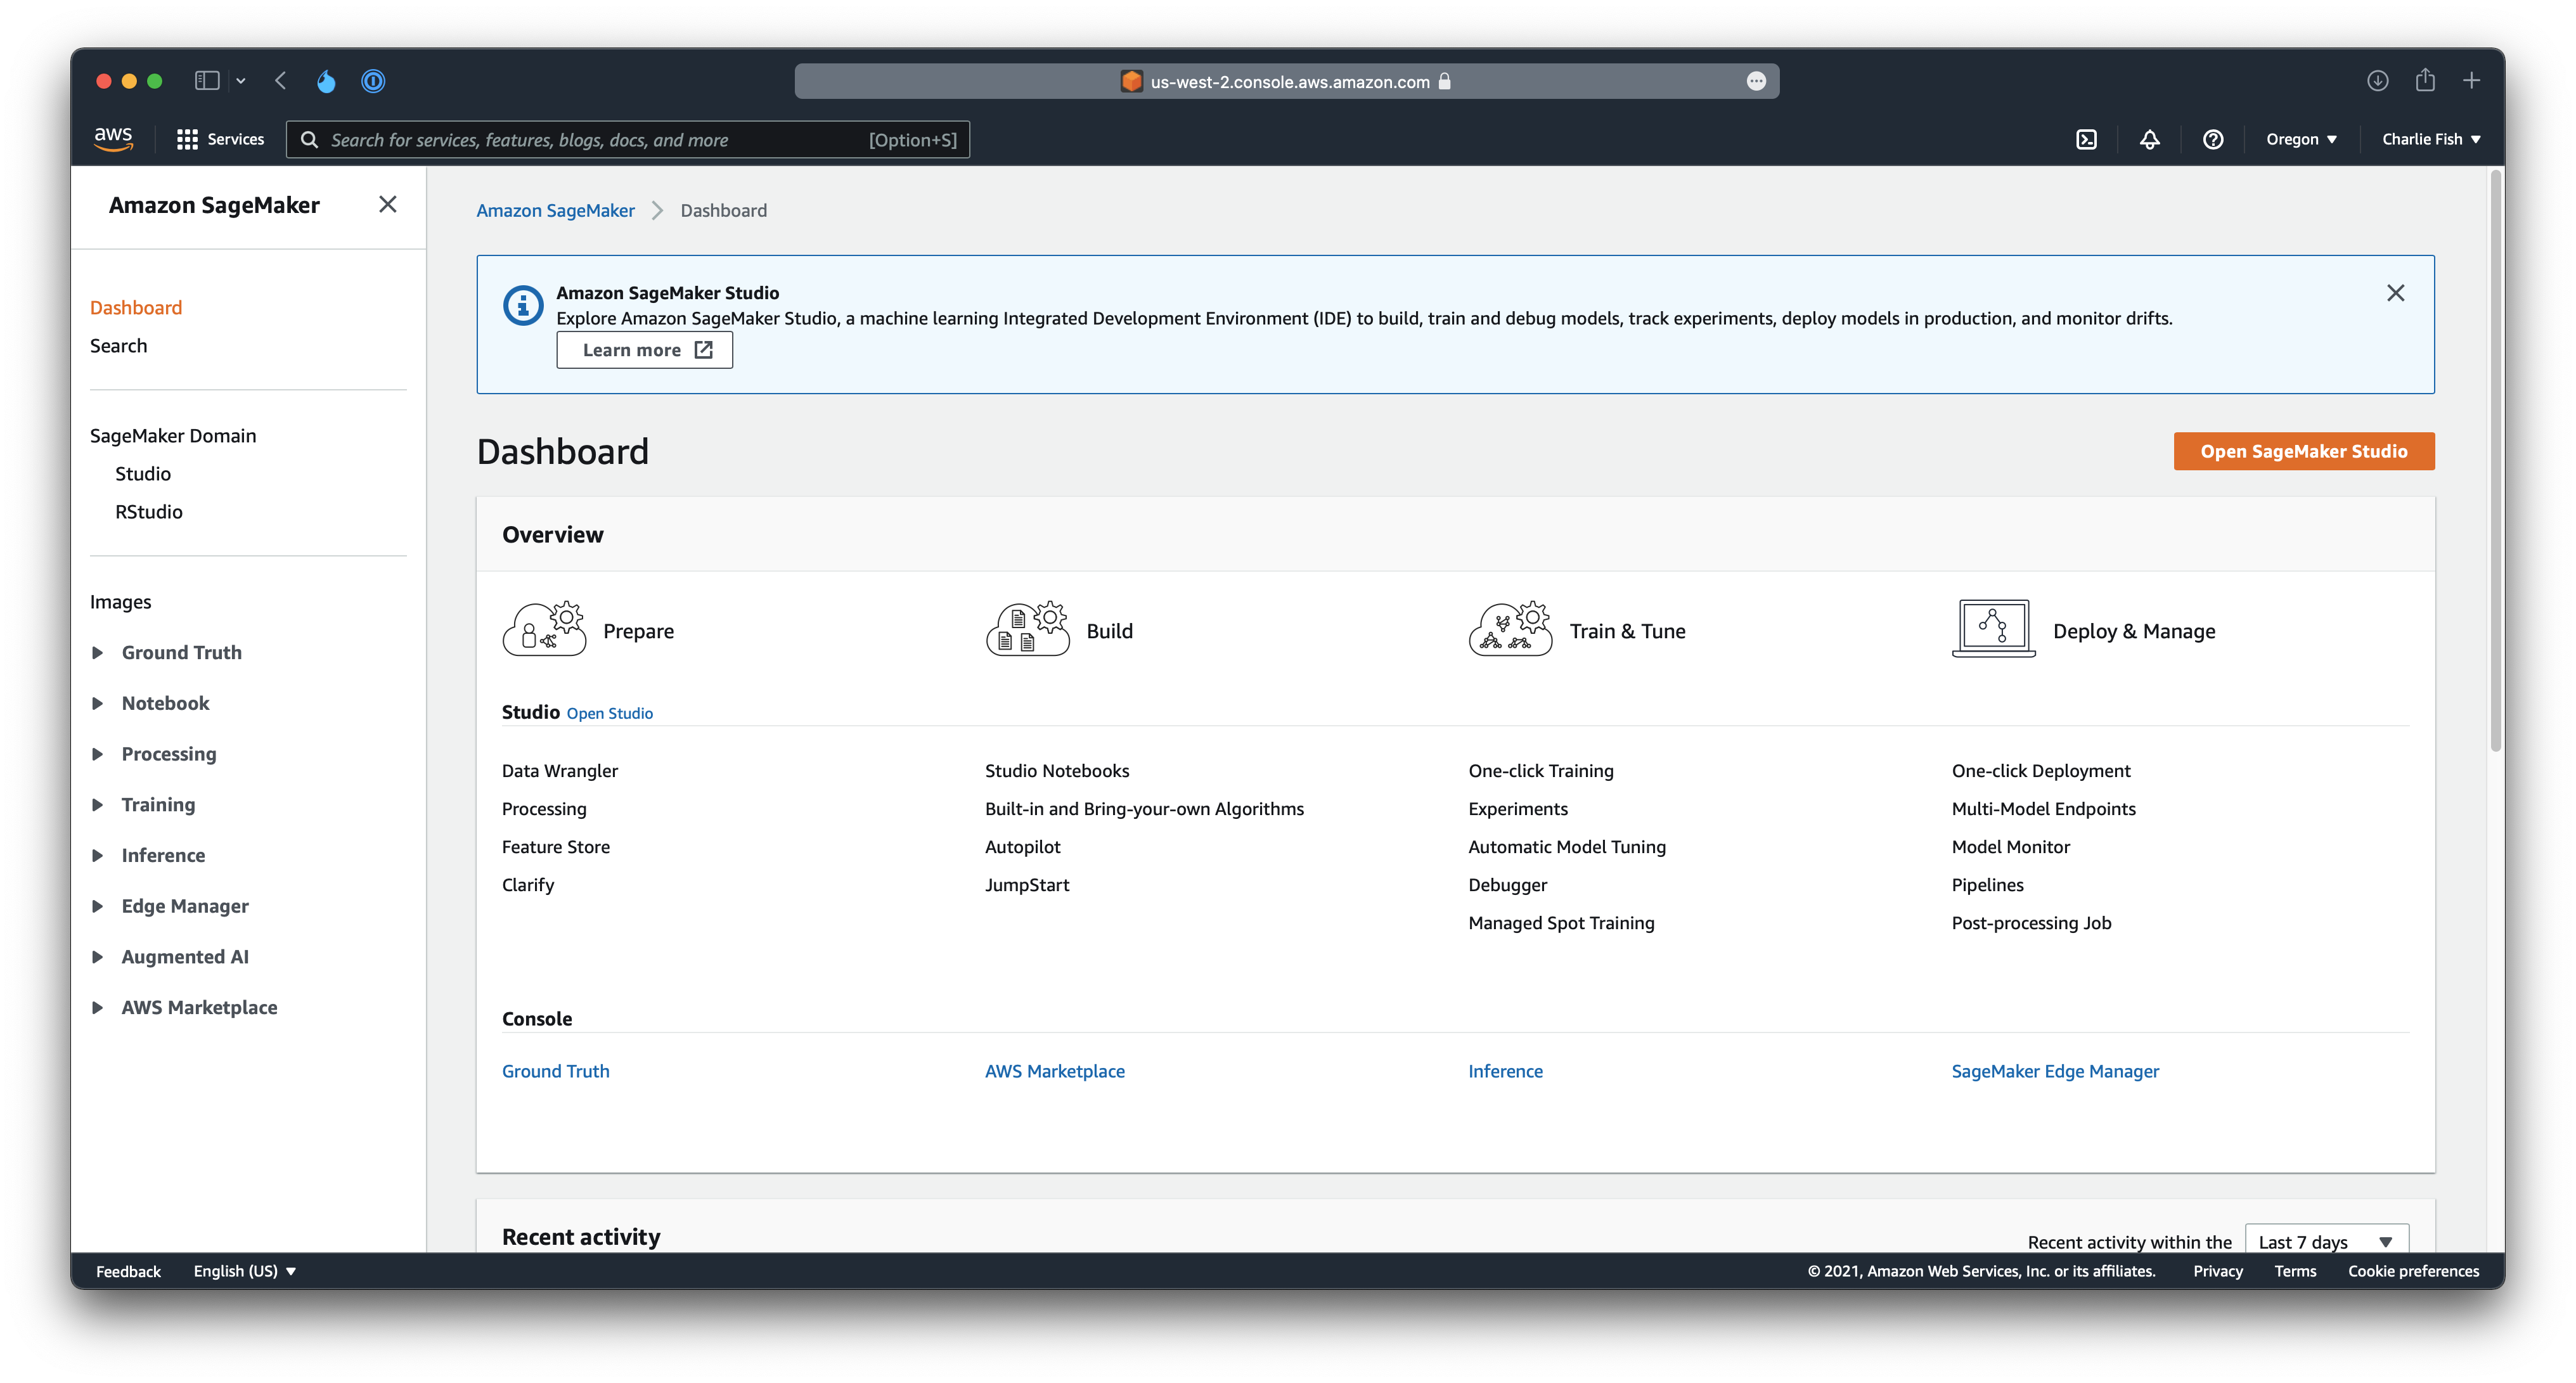Expand the AWS Marketplace tree section

(x=98, y=1007)
